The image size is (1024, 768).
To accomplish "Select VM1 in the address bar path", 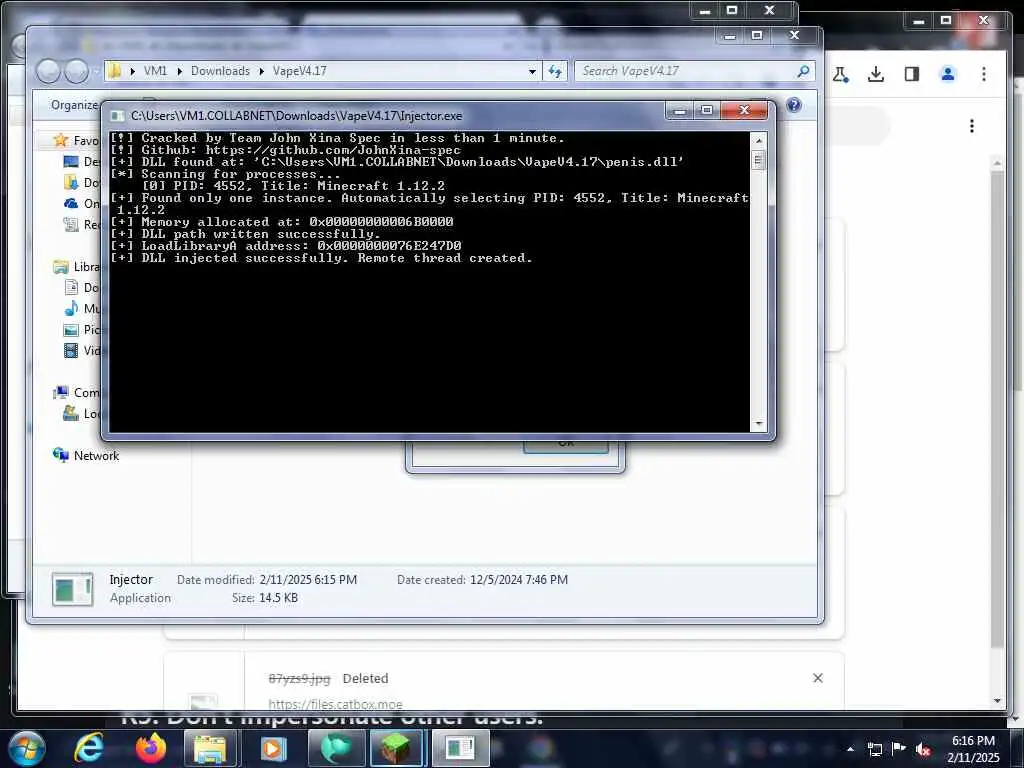I will coord(155,71).
